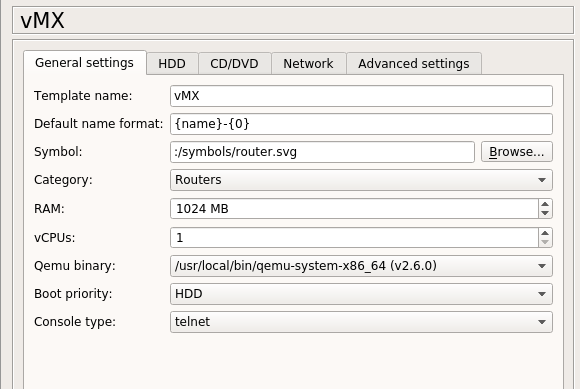This screenshot has height=389, width=580.
Task: Open the Category dropdown
Action: pyautogui.click(x=361, y=180)
